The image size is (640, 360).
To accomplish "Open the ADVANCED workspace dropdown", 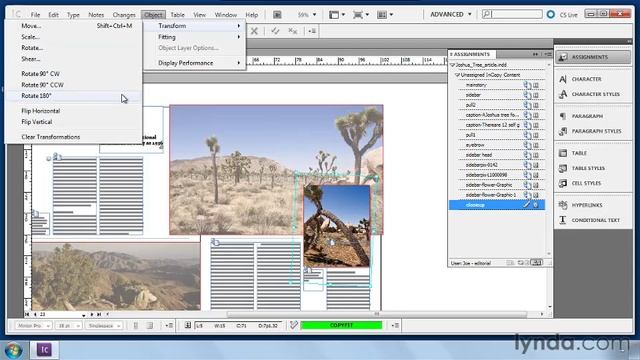I will (x=451, y=14).
